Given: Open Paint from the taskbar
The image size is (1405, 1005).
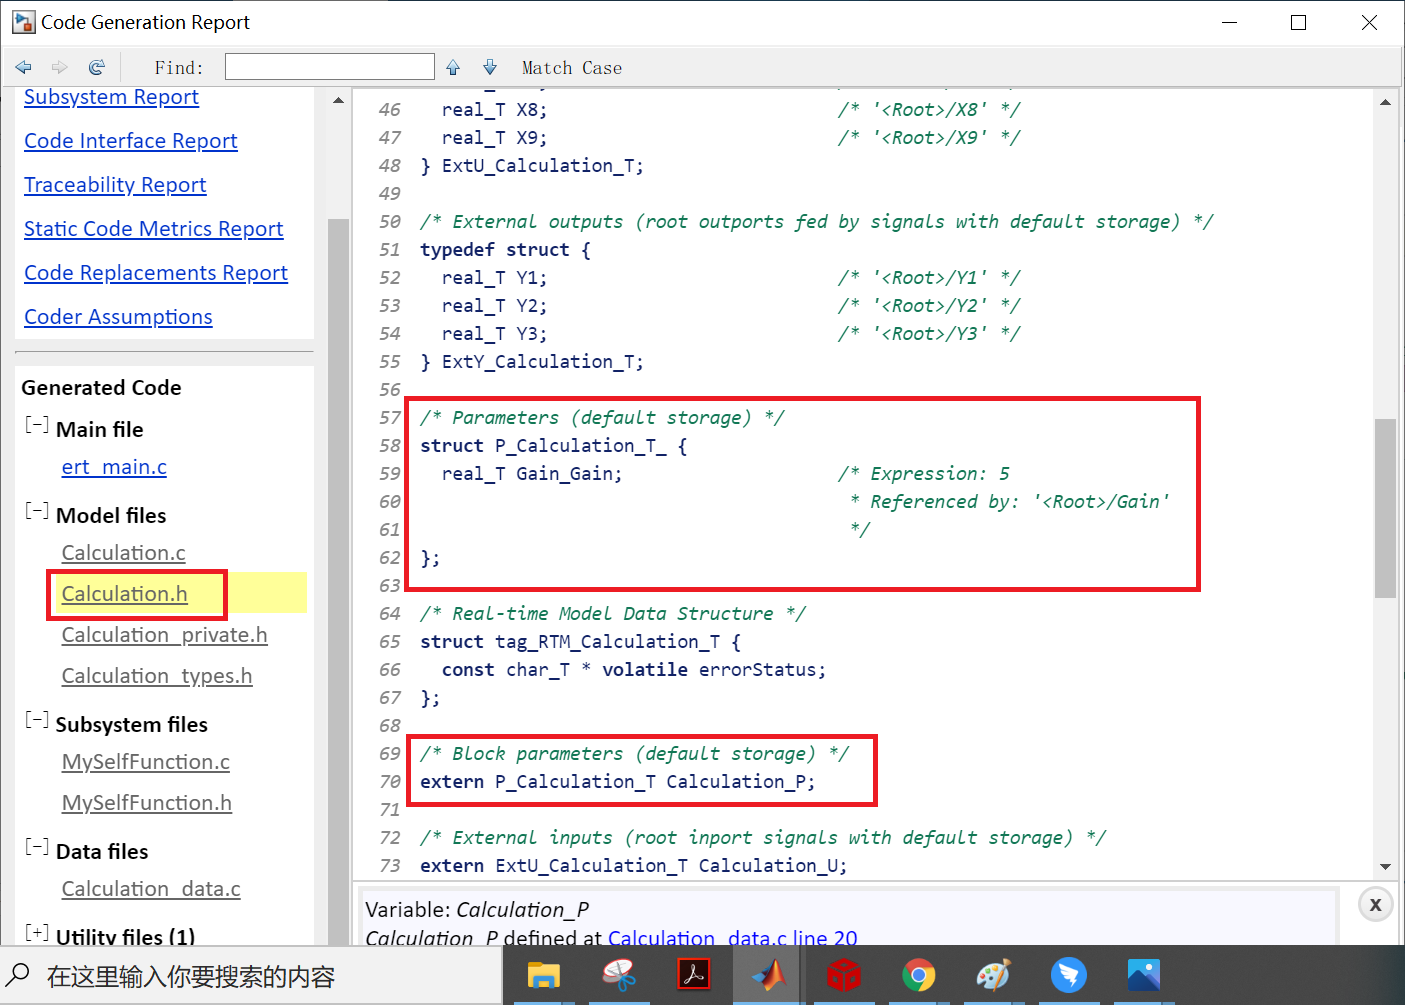Looking at the screenshot, I should coord(993,975).
